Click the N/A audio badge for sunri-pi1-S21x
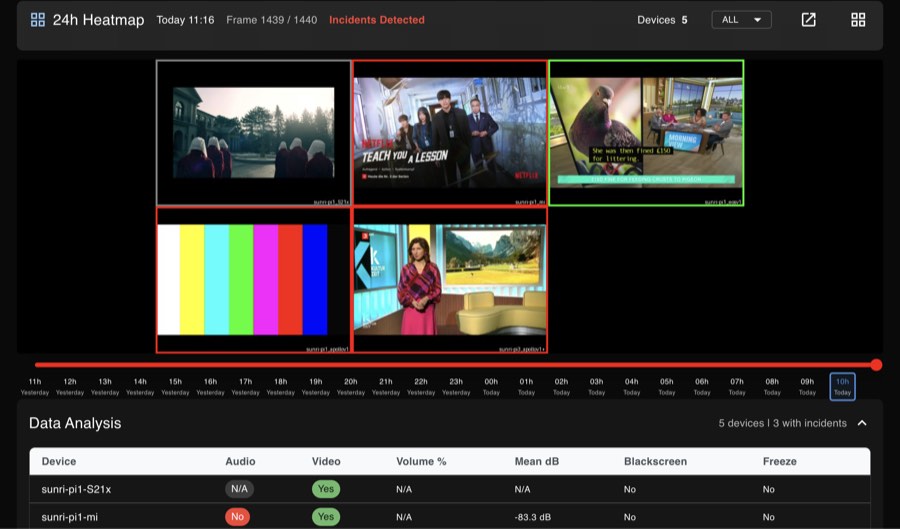Image resolution: width=900 pixels, height=529 pixels. click(x=239, y=489)
